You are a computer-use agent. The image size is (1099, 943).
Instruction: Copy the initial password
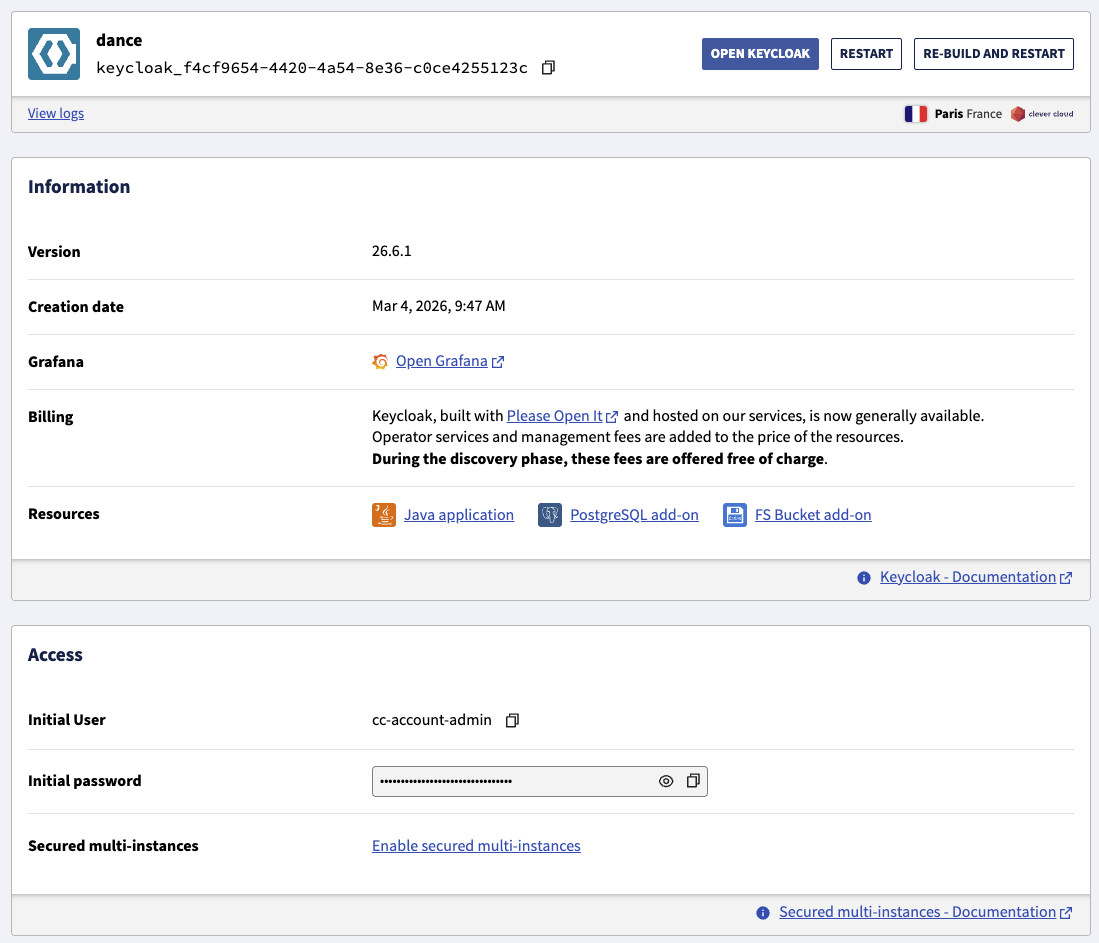click(693, 781)
